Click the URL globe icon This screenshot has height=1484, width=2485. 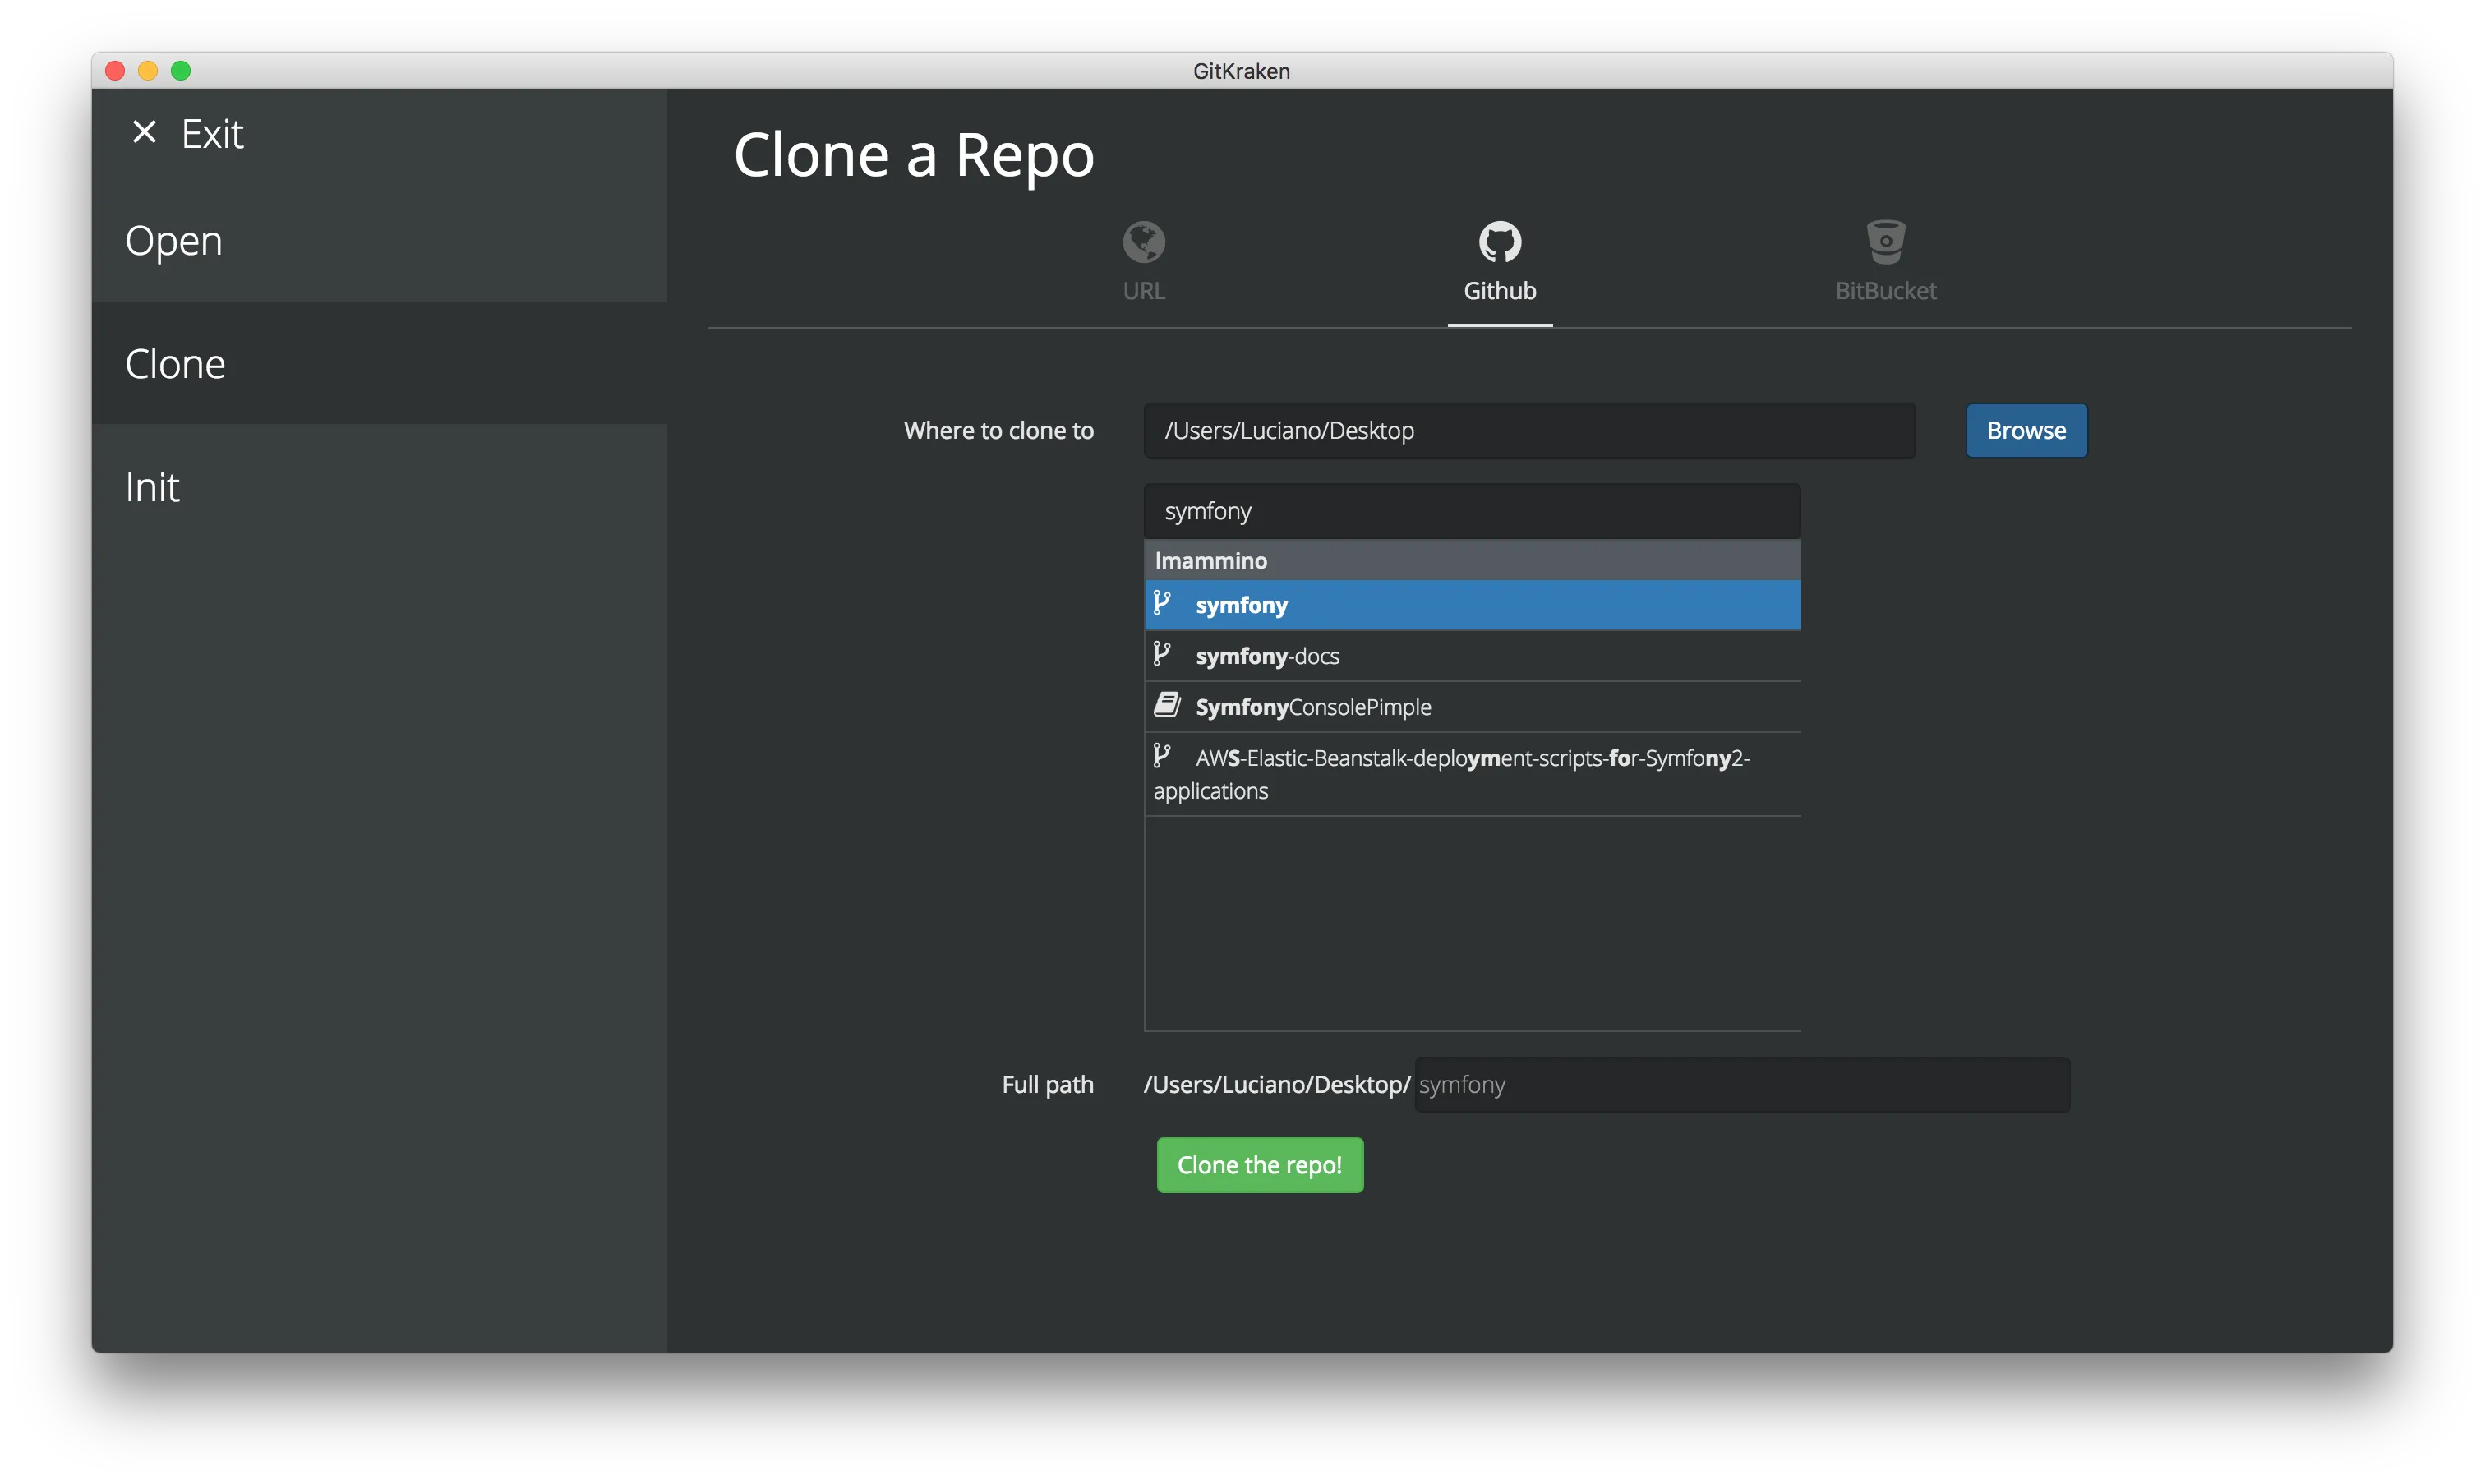[x=1143, y=241]
